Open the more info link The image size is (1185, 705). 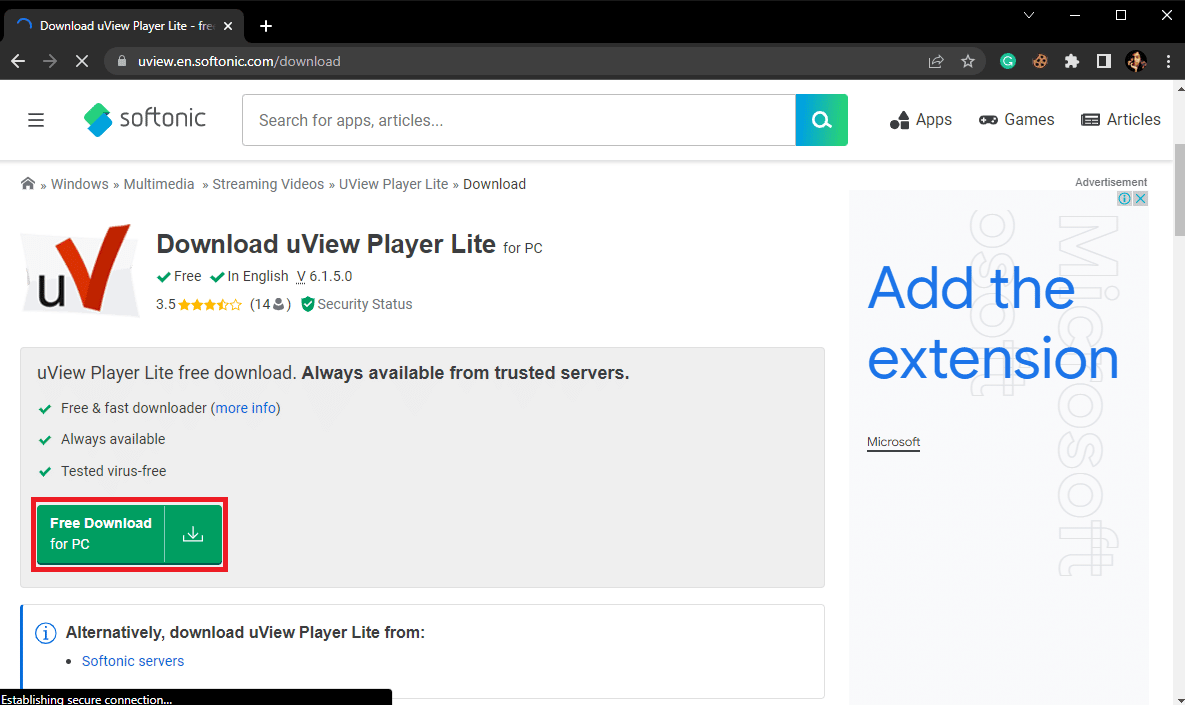tap(246, 408)
